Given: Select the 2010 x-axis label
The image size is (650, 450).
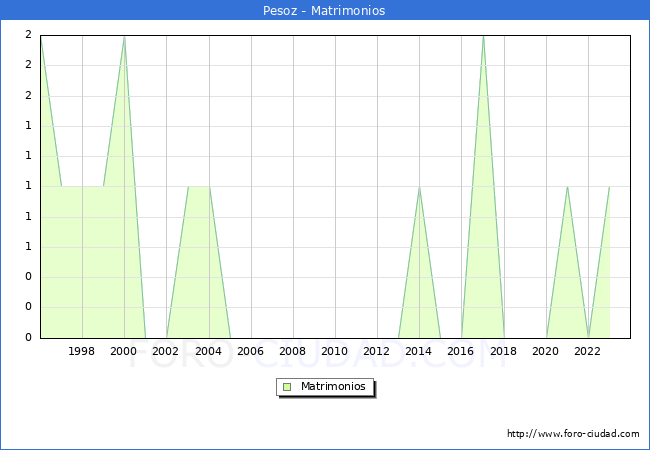Looking at the screenshot, I should pyautogui.click(x=335, y=351).
